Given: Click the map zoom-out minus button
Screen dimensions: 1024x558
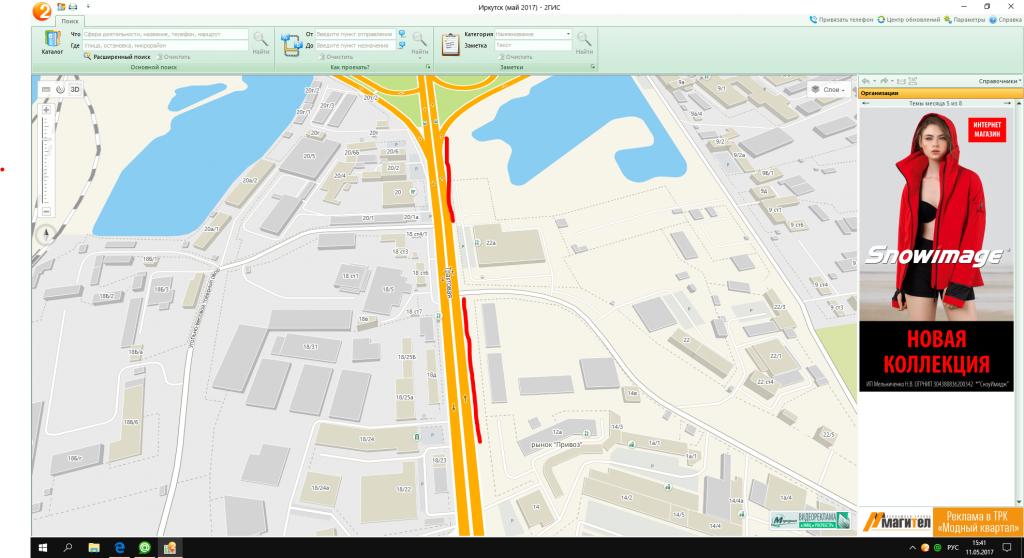Looking at the screenshot, I should (46, 211).
